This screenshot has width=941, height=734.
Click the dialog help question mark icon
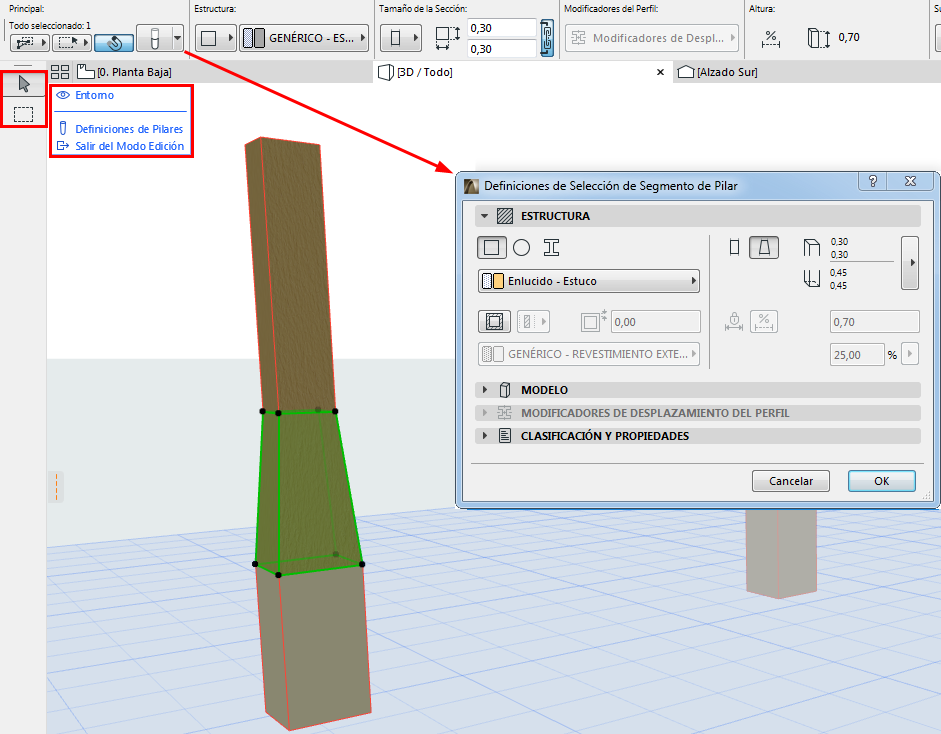pos(872,182)
